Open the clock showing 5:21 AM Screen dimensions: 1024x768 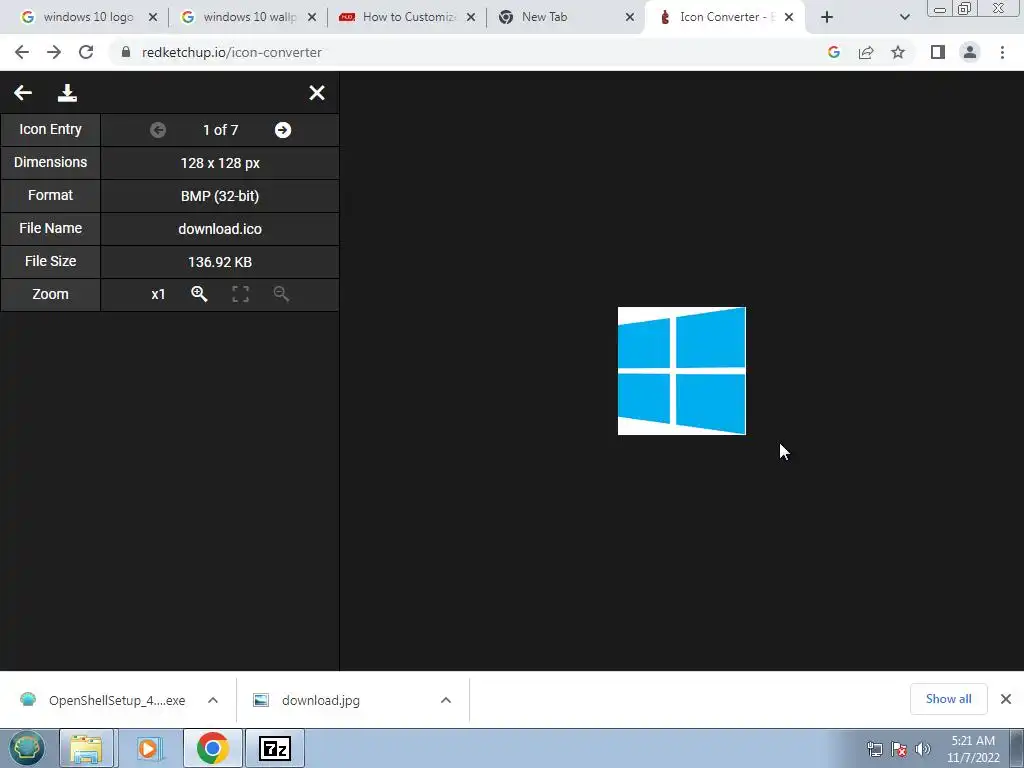[x=973, y=749]
